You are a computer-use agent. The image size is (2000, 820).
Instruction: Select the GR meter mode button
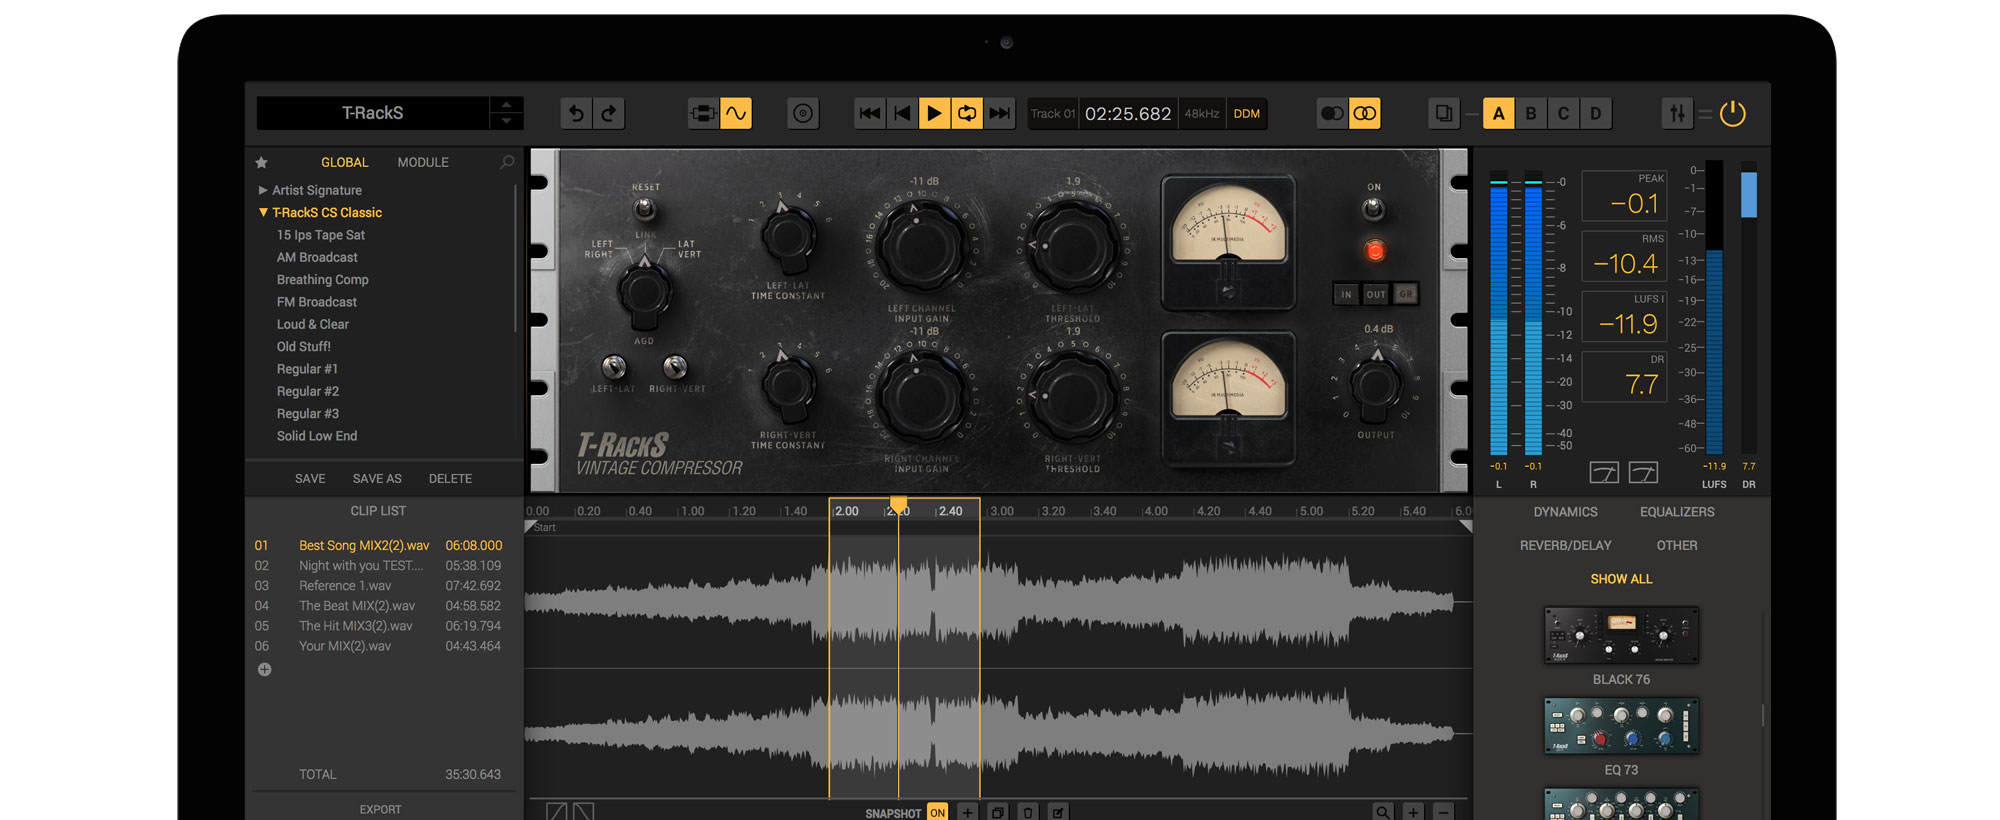click(x=1406, y=294)
